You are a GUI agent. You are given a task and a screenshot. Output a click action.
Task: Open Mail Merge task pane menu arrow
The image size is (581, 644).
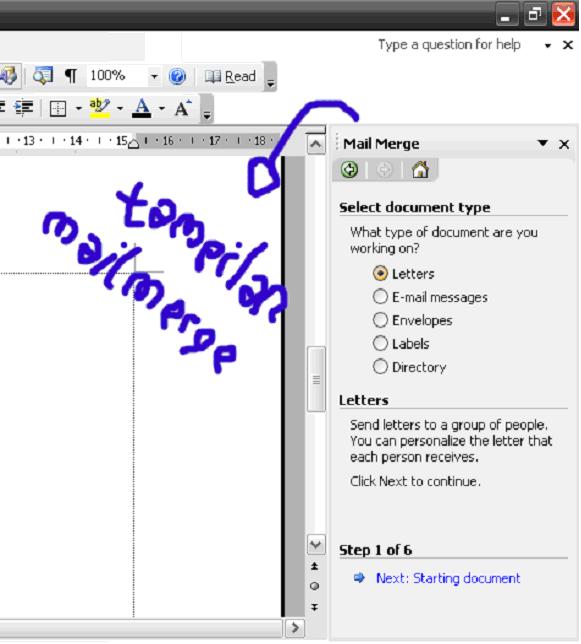click(x=543, y=143)
